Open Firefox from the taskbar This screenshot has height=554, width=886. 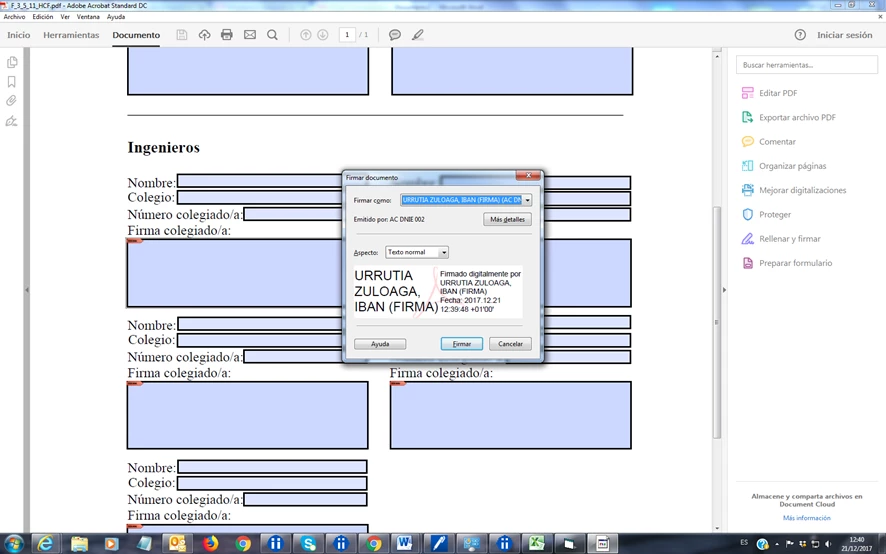(x=211, y=544)
